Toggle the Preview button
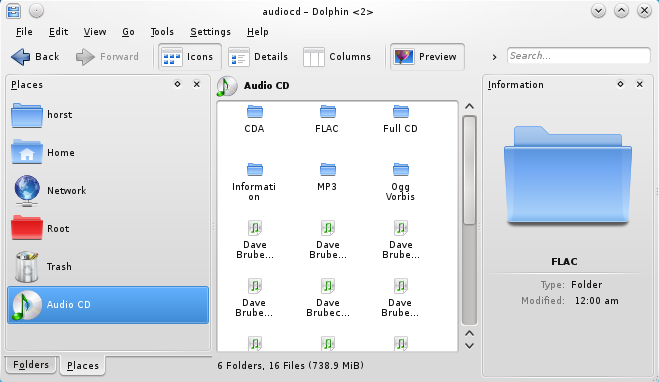 (427, 57)
